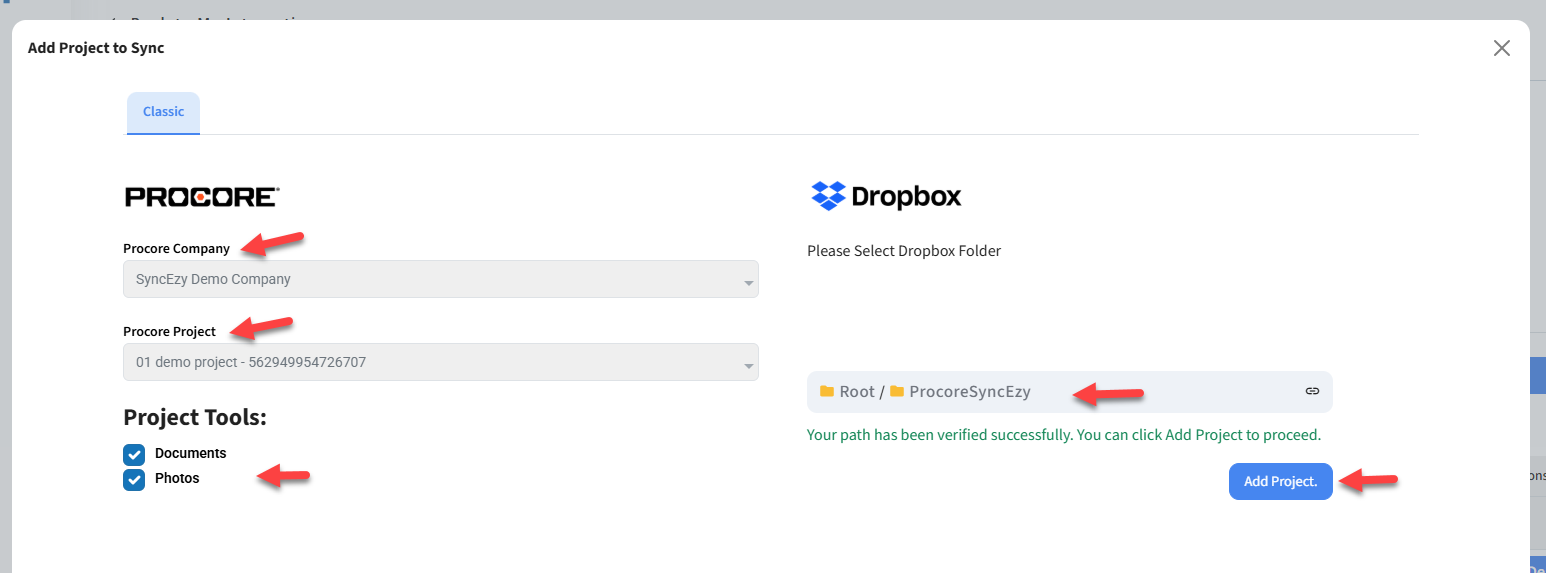The width and height of the screenshot is (1546, 573).
Task: Click the Project Tools heading
Action: pos(195,417)
